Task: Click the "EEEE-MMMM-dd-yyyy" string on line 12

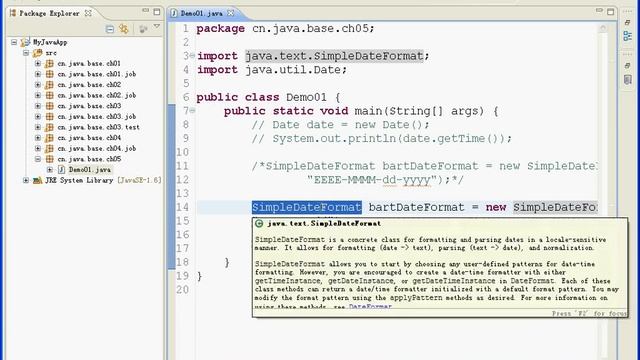Action: pyautogui.click(x=372, y=180)
